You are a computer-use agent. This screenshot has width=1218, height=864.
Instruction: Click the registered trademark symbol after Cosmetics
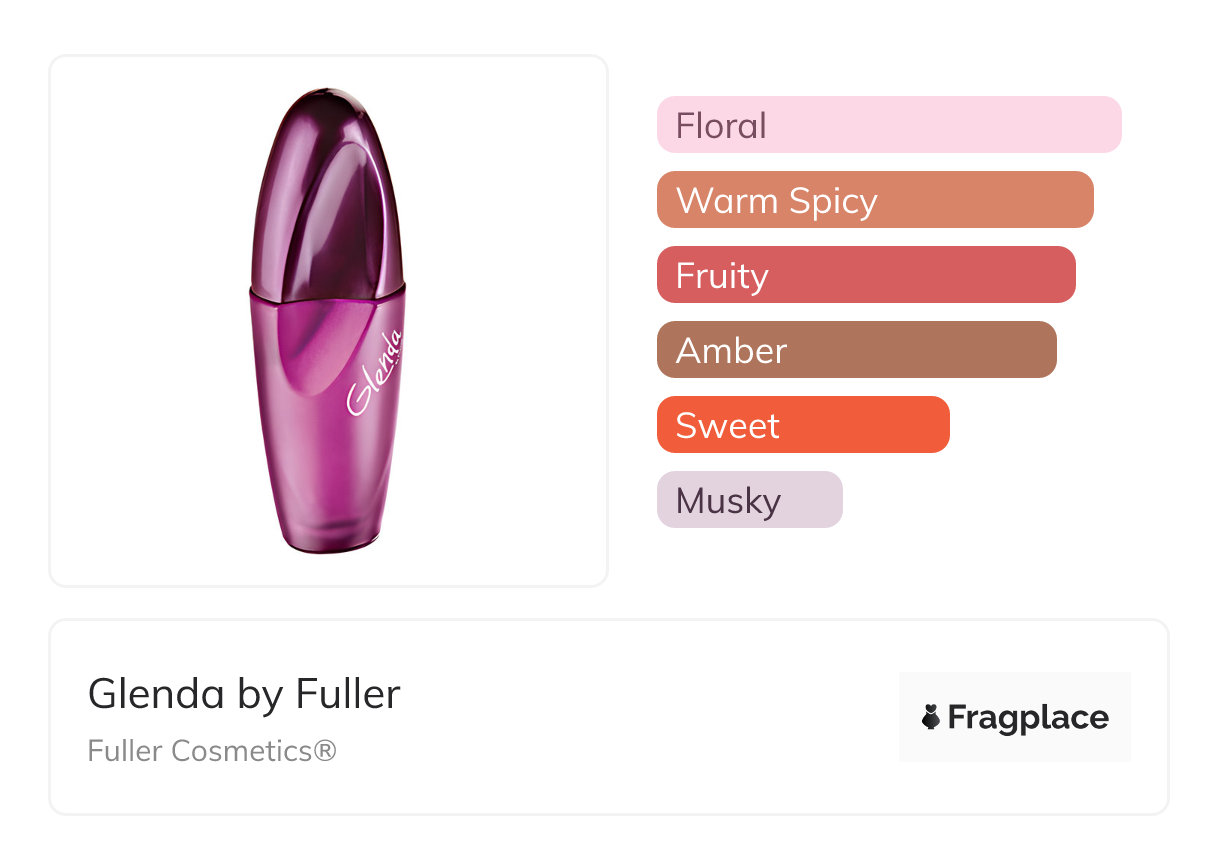coord(325,750)
